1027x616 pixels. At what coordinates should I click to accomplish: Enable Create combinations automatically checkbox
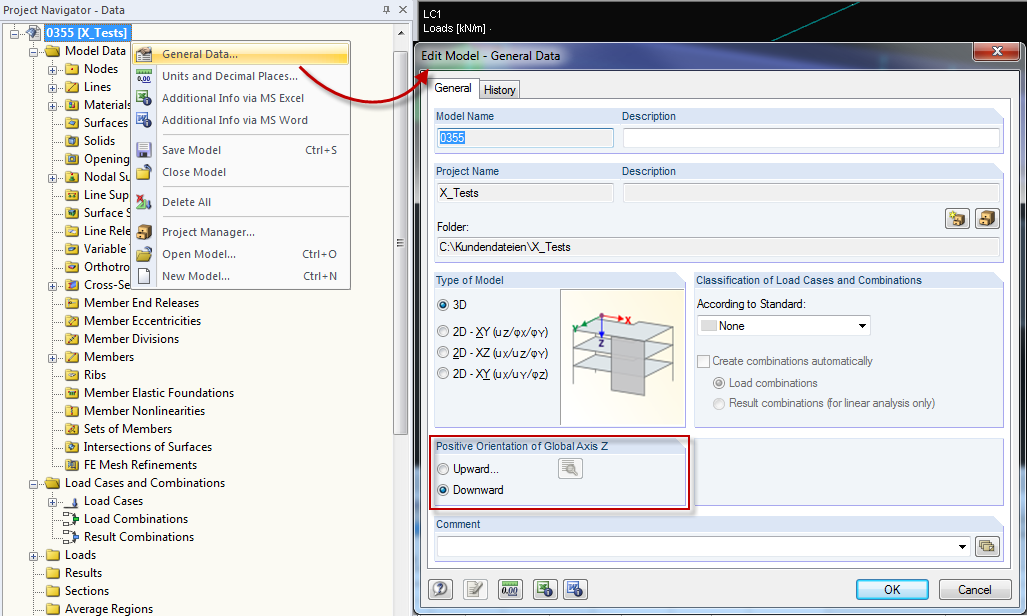click(703, 361)
